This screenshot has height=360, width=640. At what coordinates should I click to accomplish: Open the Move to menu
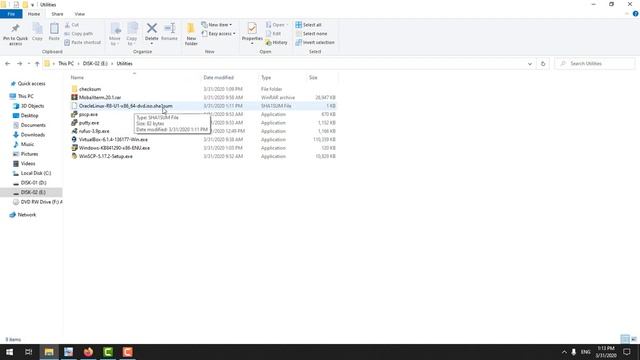coord(115,34)
